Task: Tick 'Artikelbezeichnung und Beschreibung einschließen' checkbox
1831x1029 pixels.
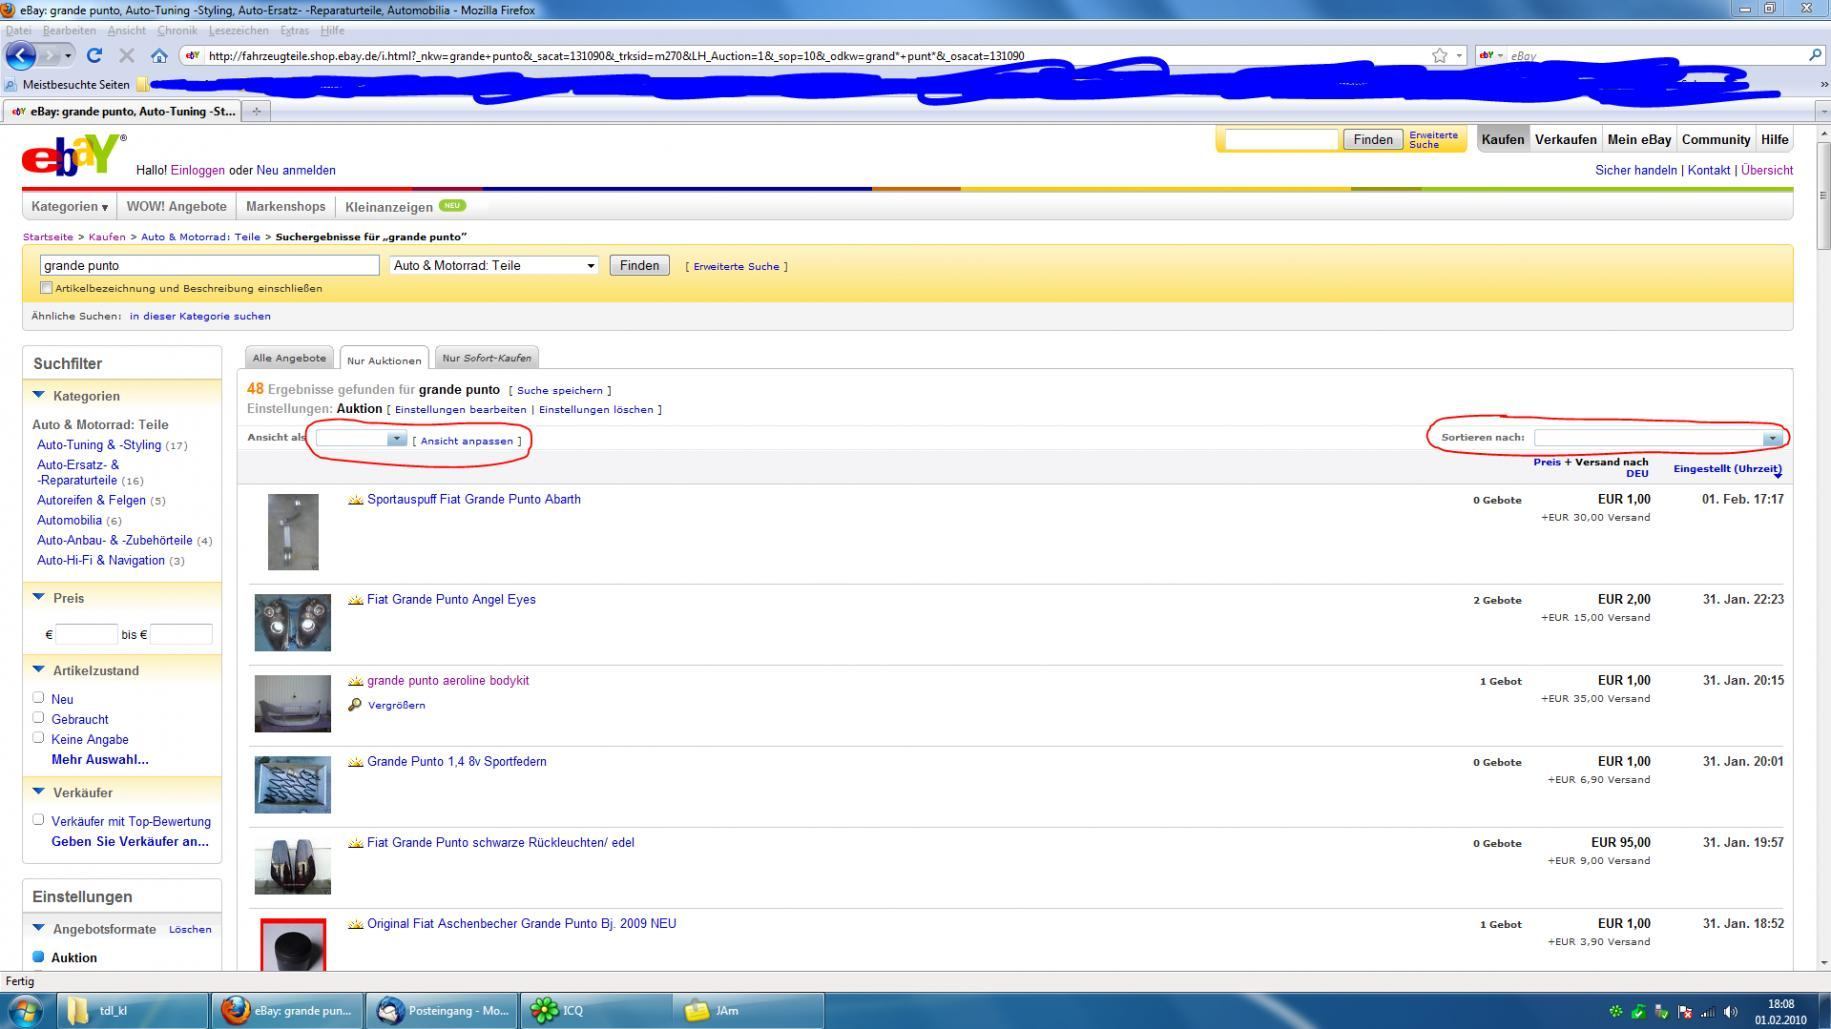Action: tap(46, 288)
